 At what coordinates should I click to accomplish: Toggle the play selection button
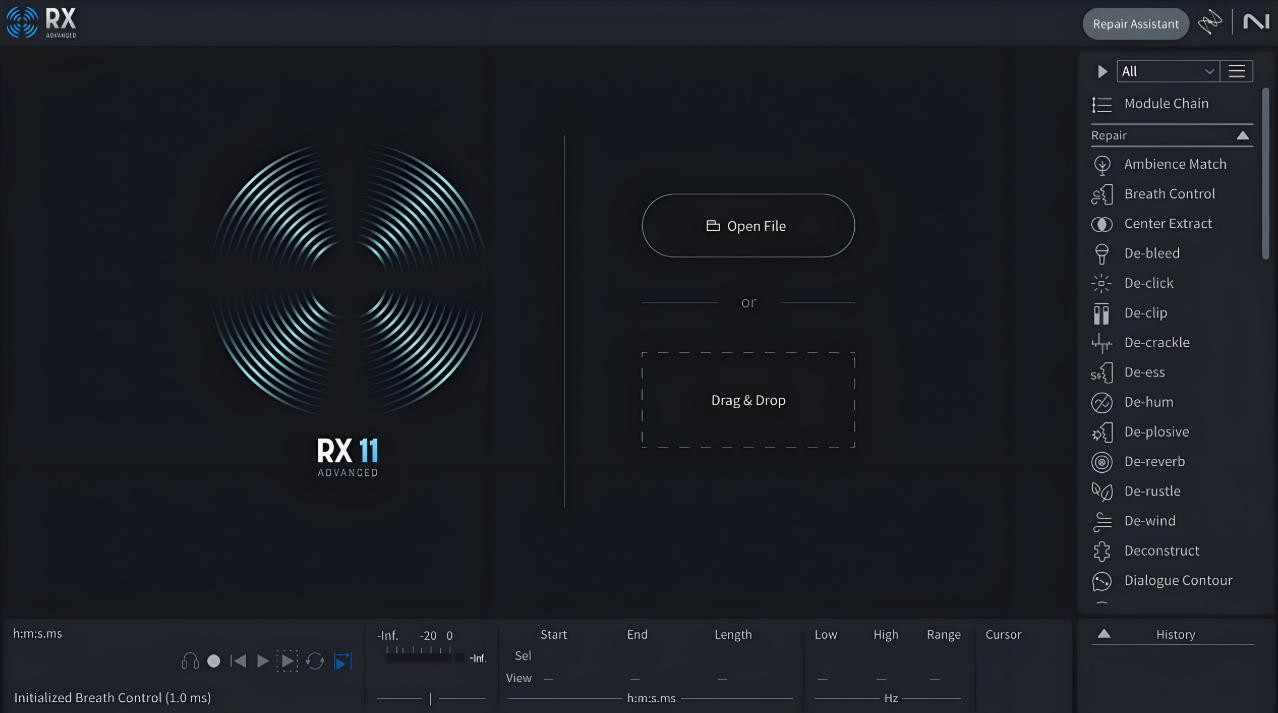pyautogui.click(x=287, y=661)
